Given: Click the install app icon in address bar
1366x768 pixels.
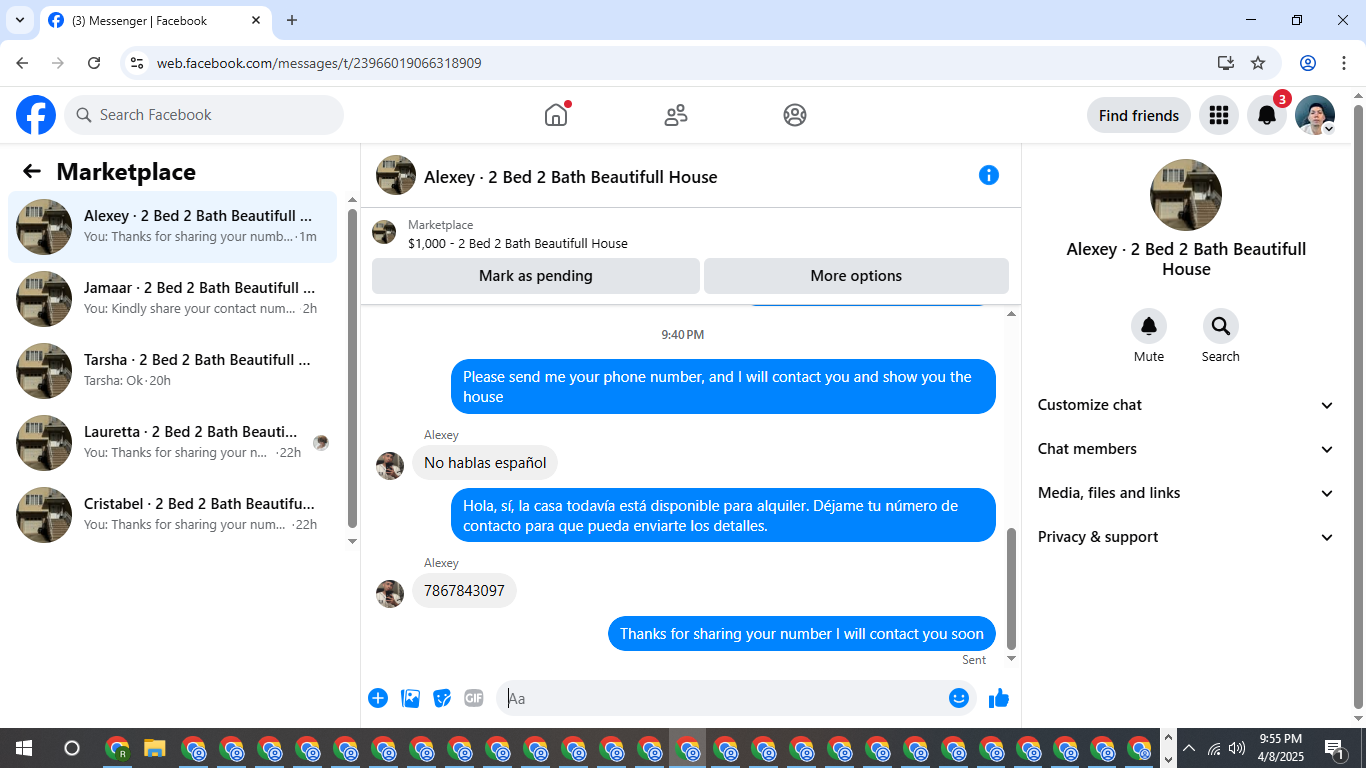Looking at the screenshot, I should coord(1226,63).
